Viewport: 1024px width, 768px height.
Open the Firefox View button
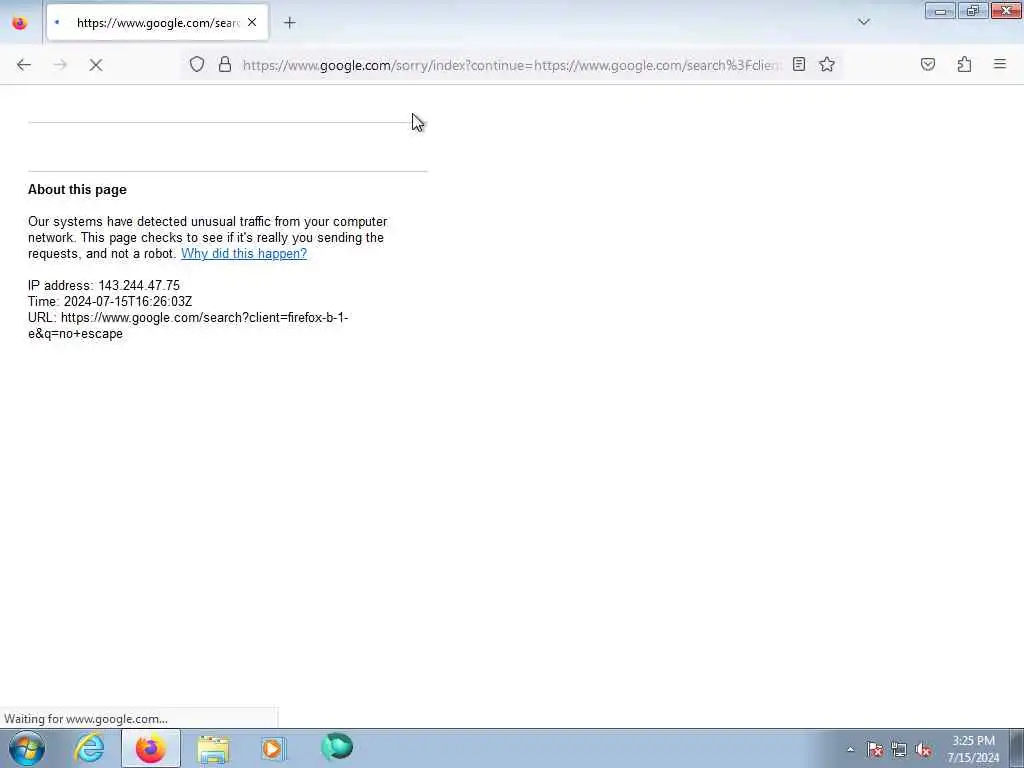click(x=20, y=23)
